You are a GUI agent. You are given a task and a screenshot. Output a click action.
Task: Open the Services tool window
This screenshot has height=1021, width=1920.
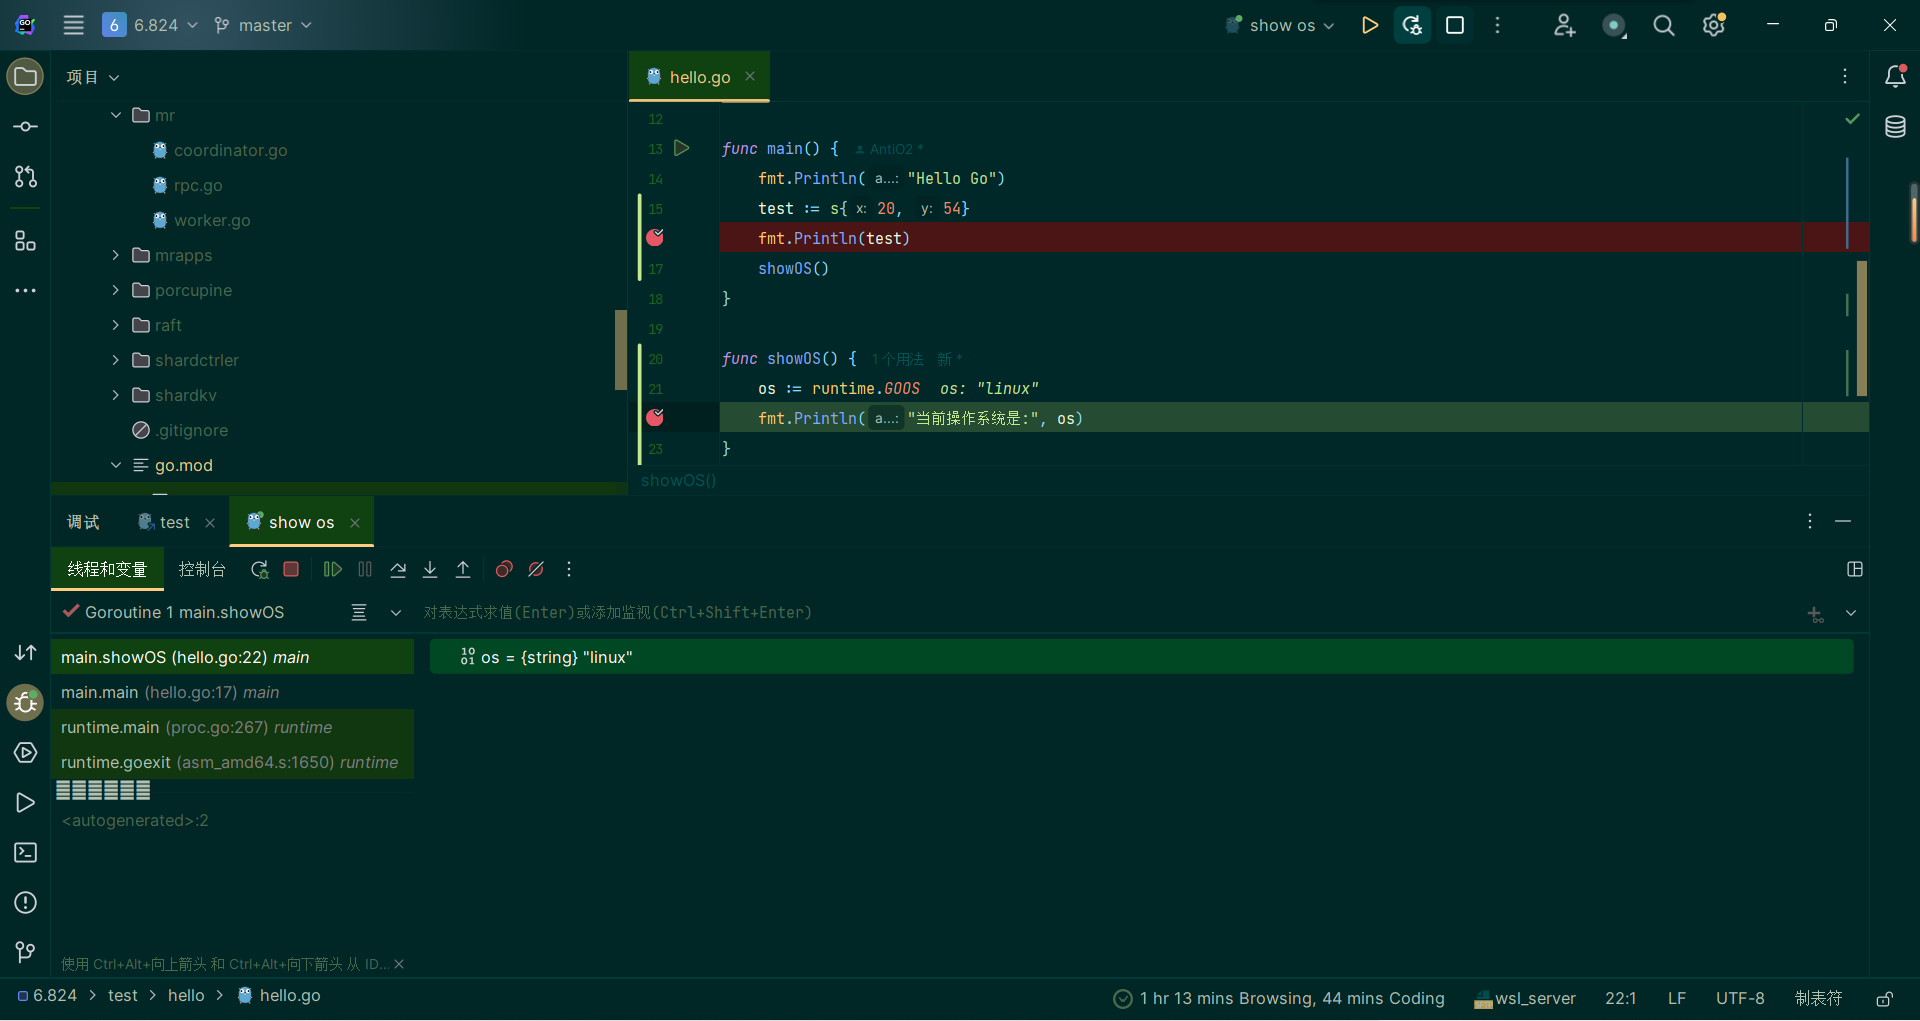tap(25, 752)
